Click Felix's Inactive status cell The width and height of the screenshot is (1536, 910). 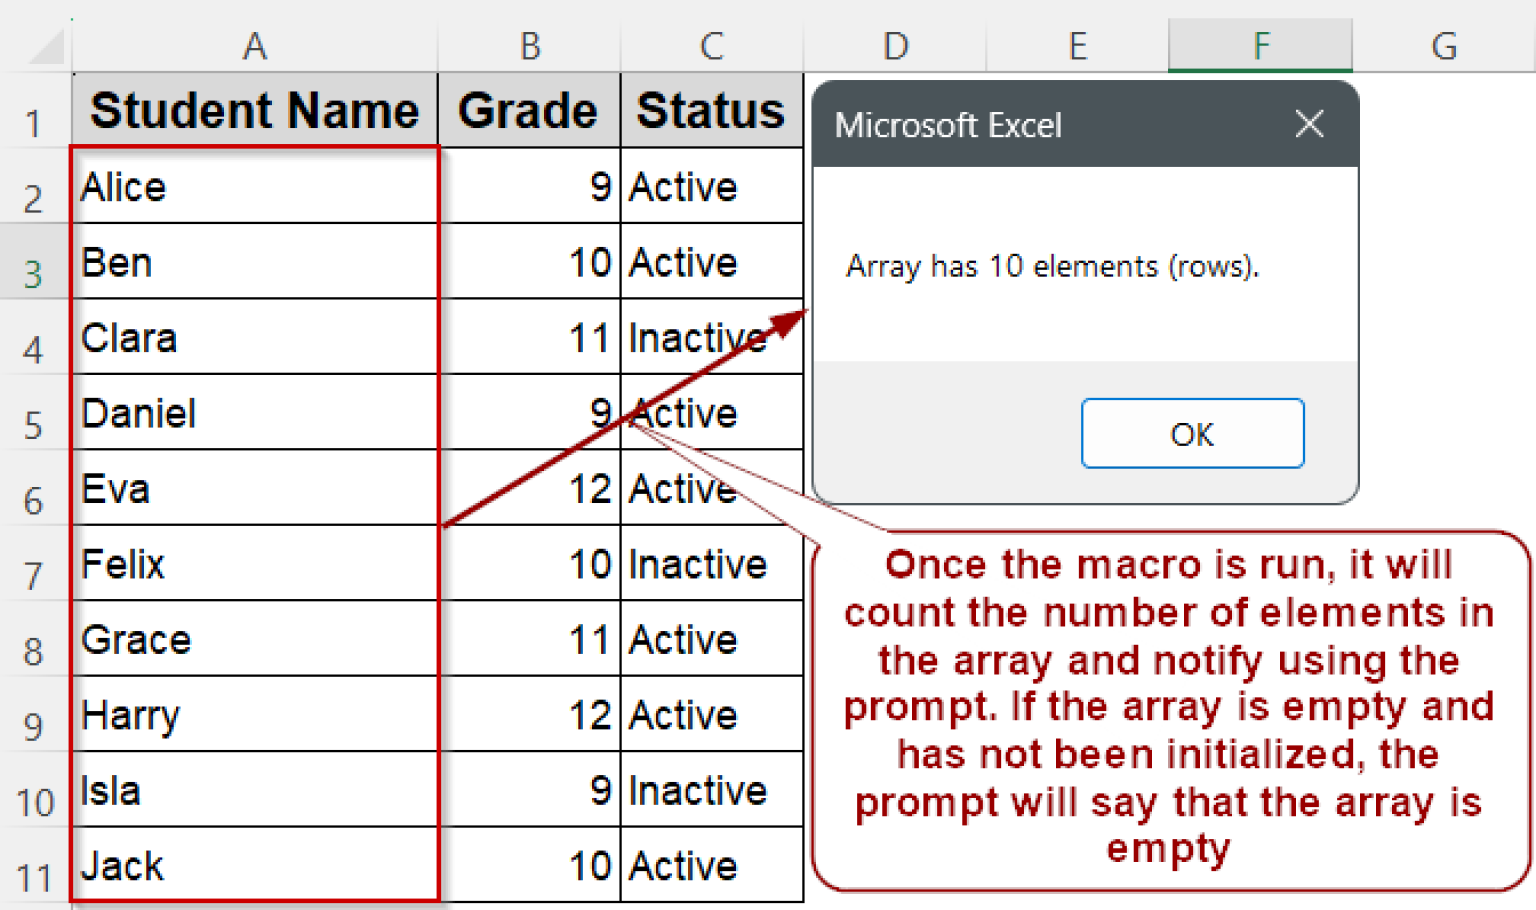[711, 564]
